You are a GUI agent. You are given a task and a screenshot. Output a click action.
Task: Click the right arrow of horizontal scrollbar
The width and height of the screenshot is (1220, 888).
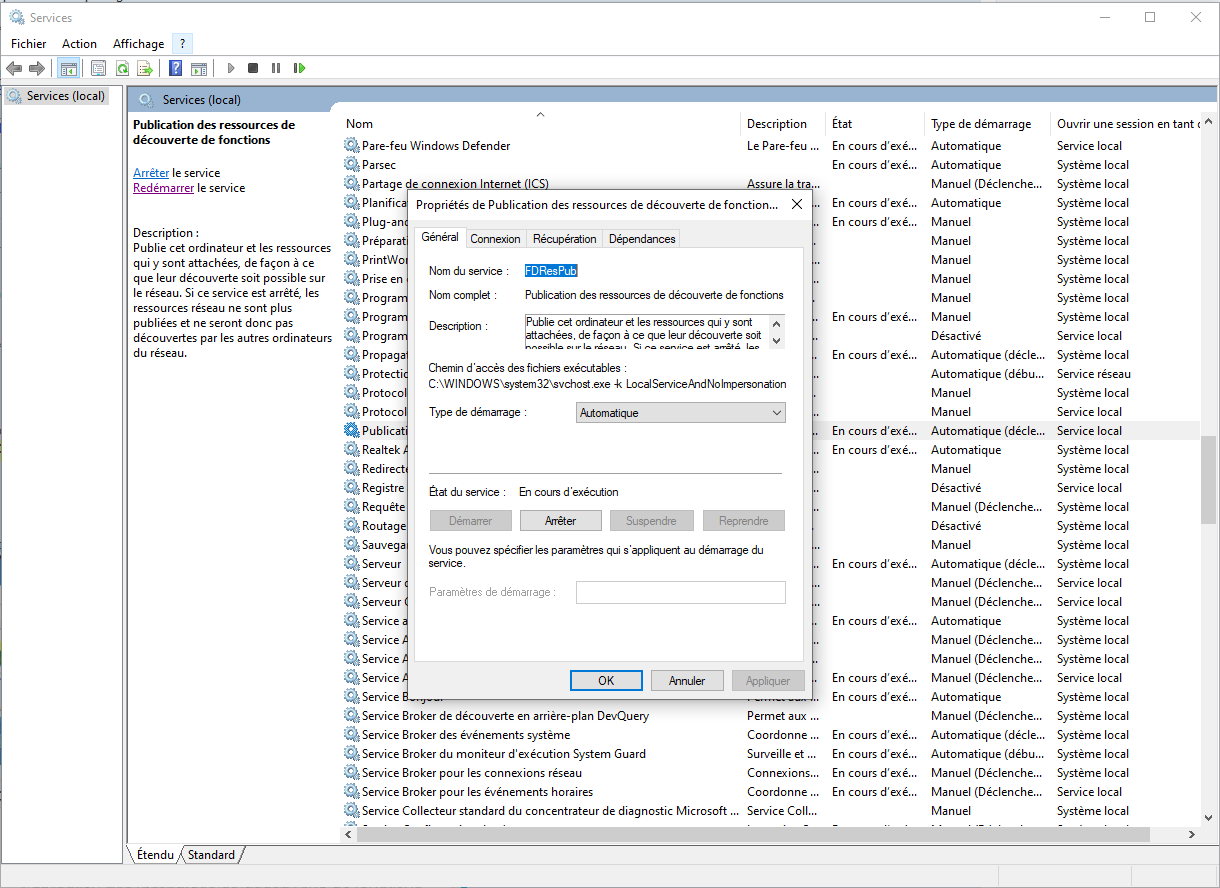(x=1191, y=834)
